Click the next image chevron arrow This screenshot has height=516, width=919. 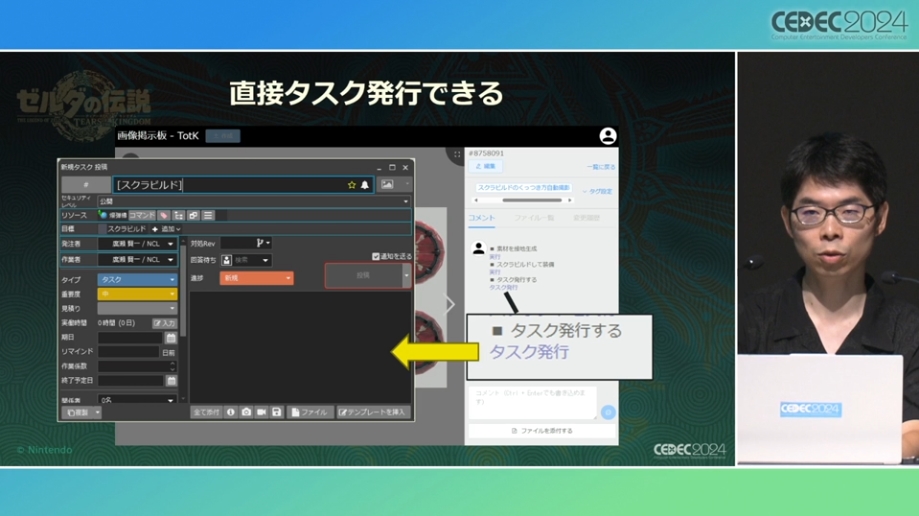pos(450,304)
